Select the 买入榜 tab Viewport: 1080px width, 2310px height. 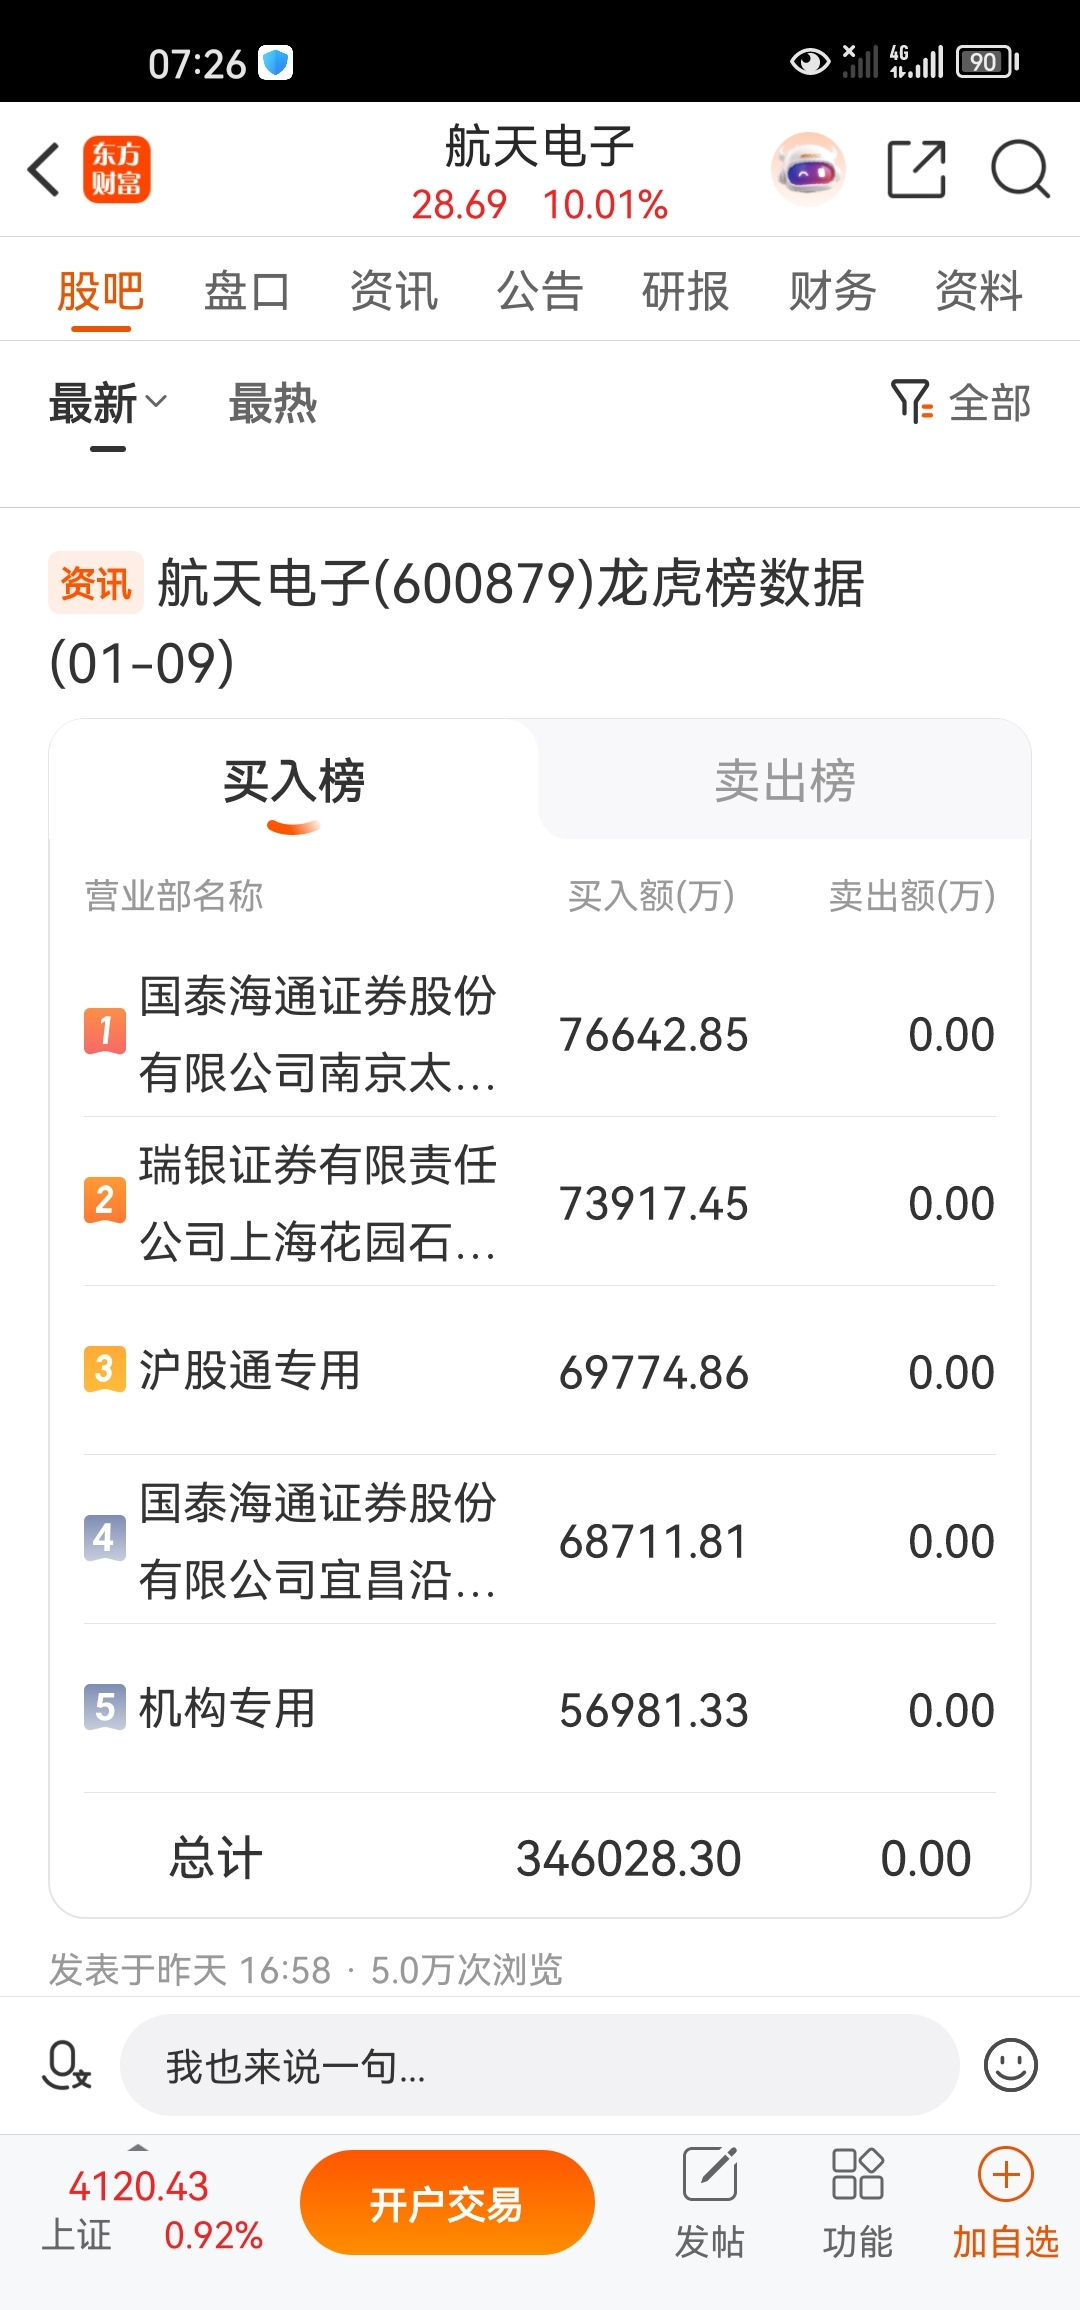294,781
